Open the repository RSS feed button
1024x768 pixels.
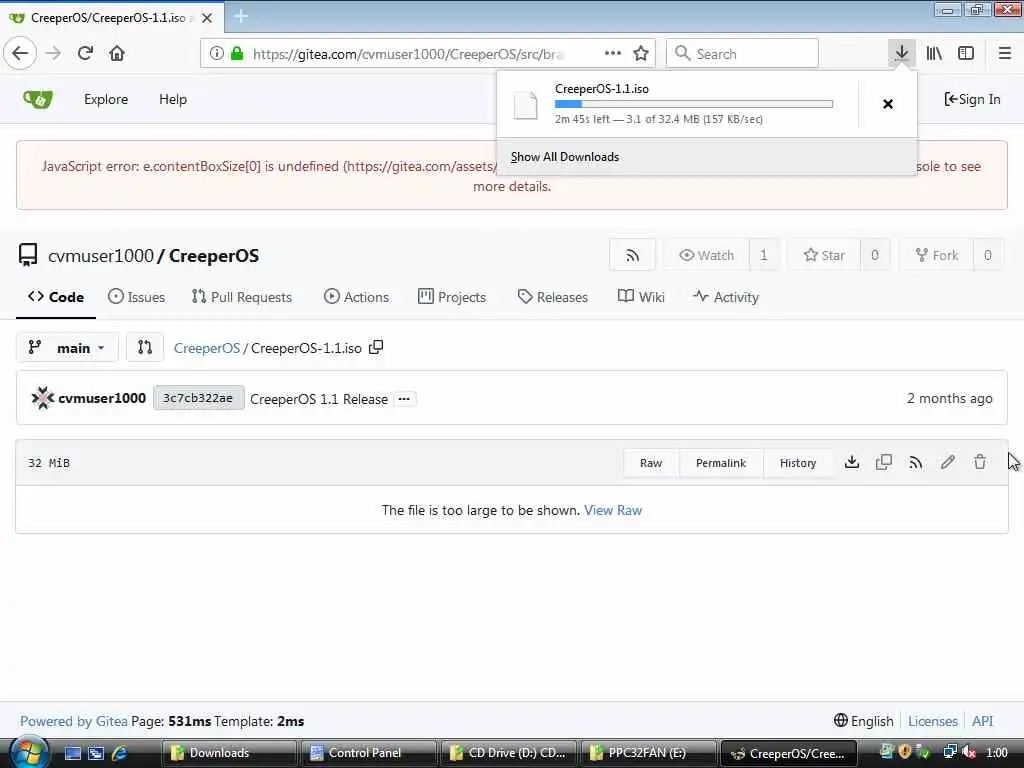(x=632, y=255)
